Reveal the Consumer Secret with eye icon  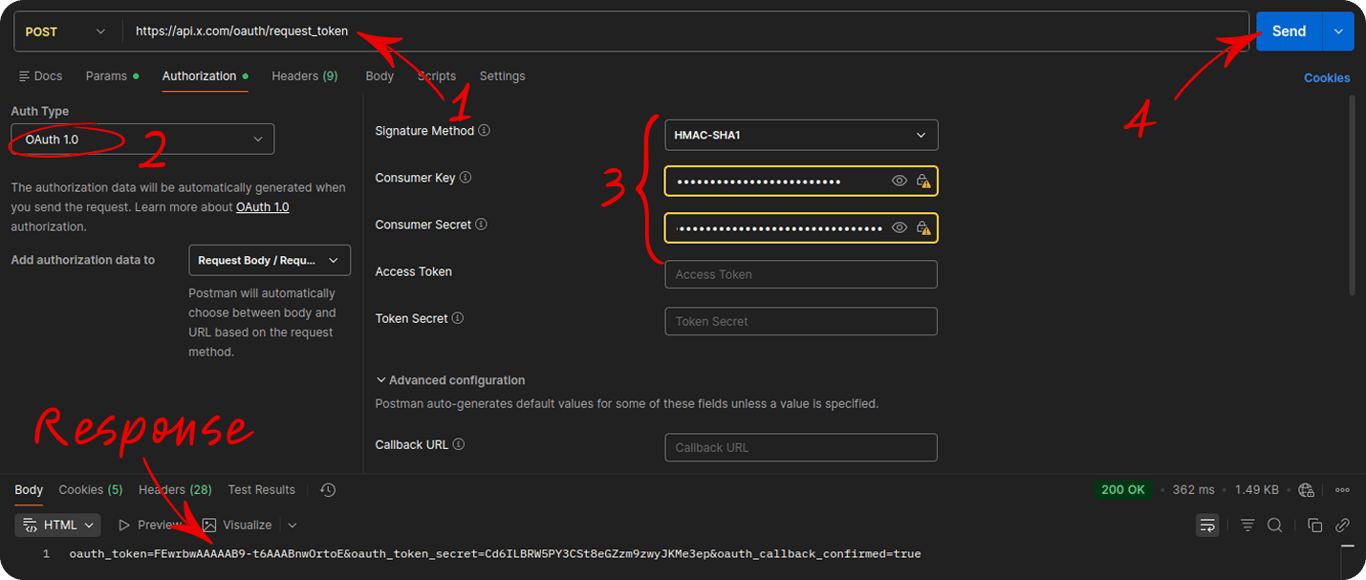coord(899,228)
